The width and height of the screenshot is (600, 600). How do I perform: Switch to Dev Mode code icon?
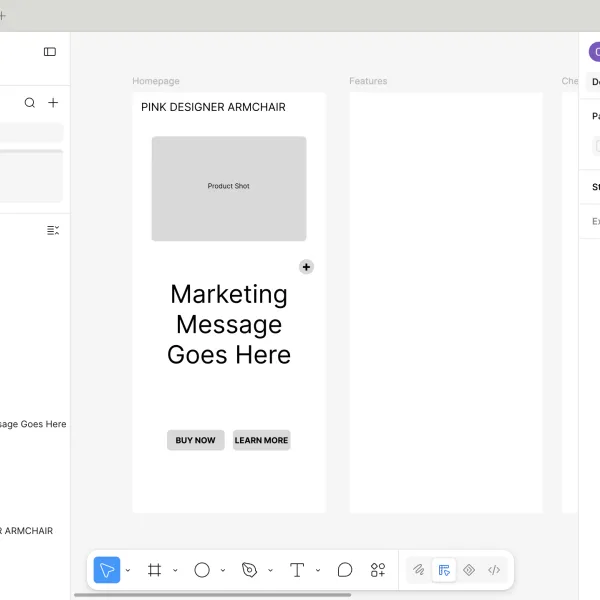(494, 570)
